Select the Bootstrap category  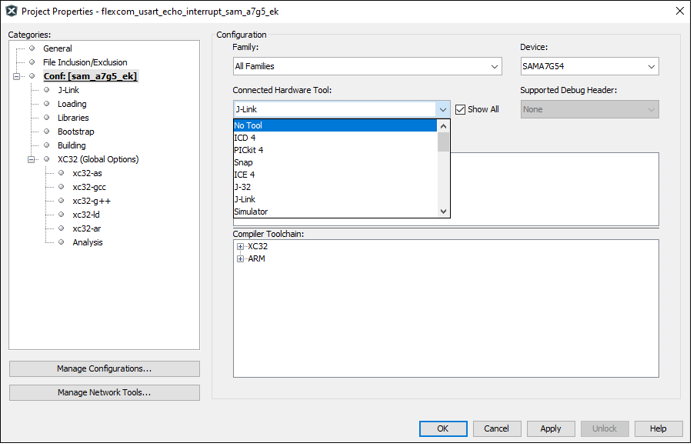coord(76,131)
